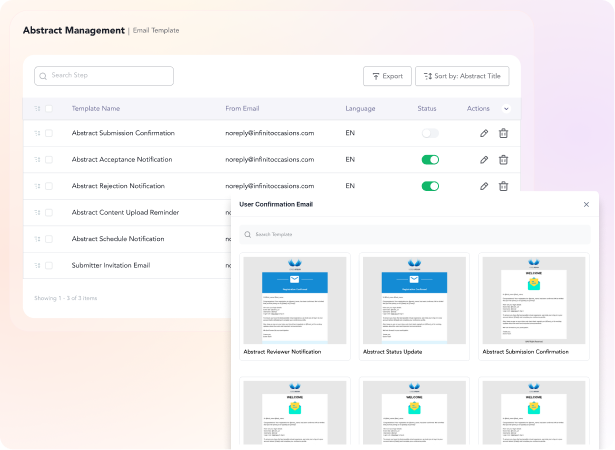Click pencil icon for Abstract Acceptance Notification
615x450 pixels.
click(484, 160)
